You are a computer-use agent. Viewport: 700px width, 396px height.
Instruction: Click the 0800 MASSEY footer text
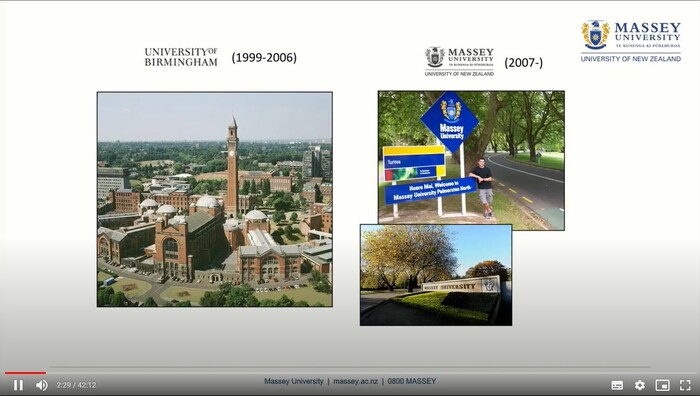pyautogui.click(x=412, y=381)
